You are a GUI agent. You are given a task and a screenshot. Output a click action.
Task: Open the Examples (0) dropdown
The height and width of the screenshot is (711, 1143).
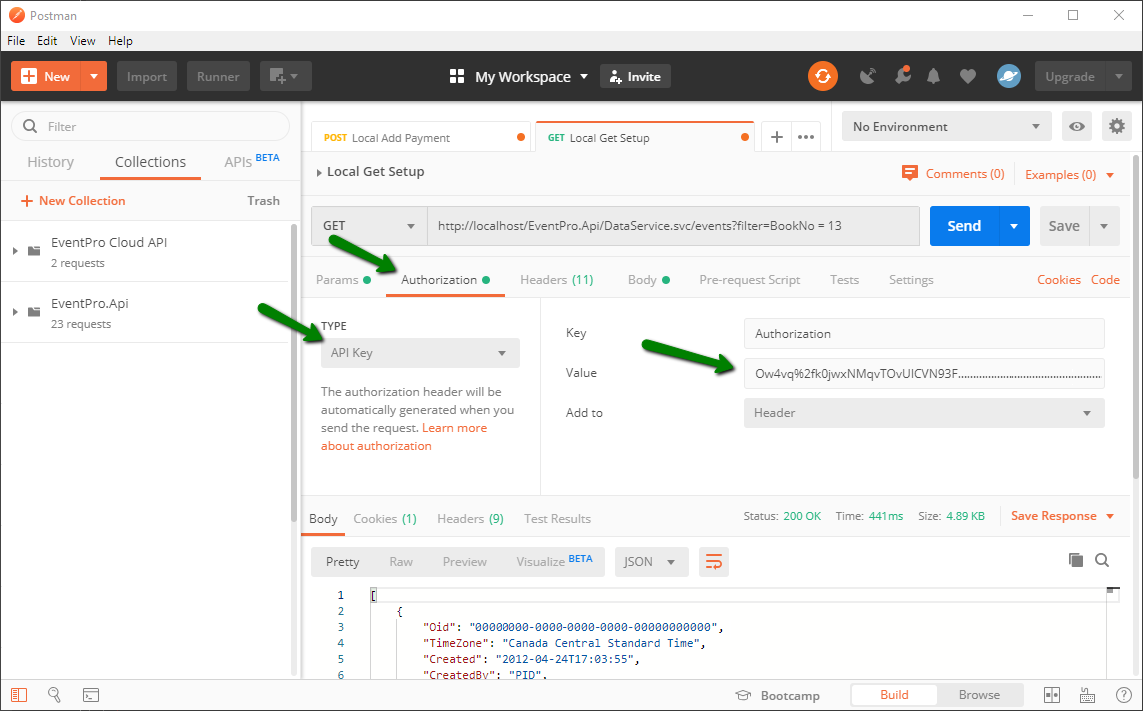tap(1069, 174)
